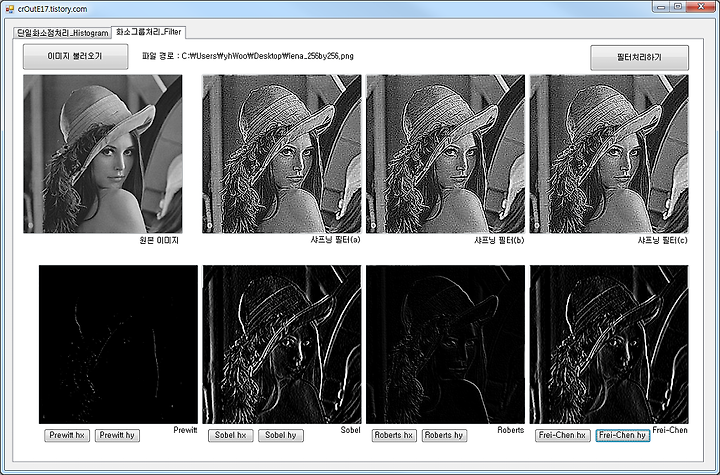720x475 pixels.
Task: Click the 이미지 불러오기 button
Action: tap(75, 57)
